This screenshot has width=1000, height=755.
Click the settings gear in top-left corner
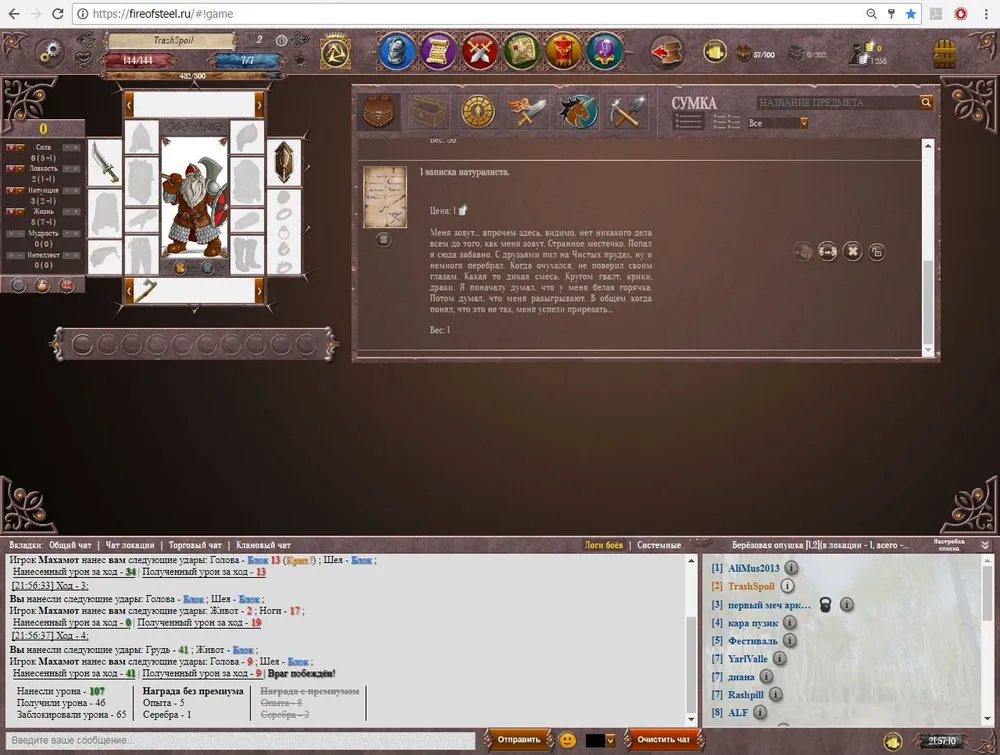coord(48,52)
